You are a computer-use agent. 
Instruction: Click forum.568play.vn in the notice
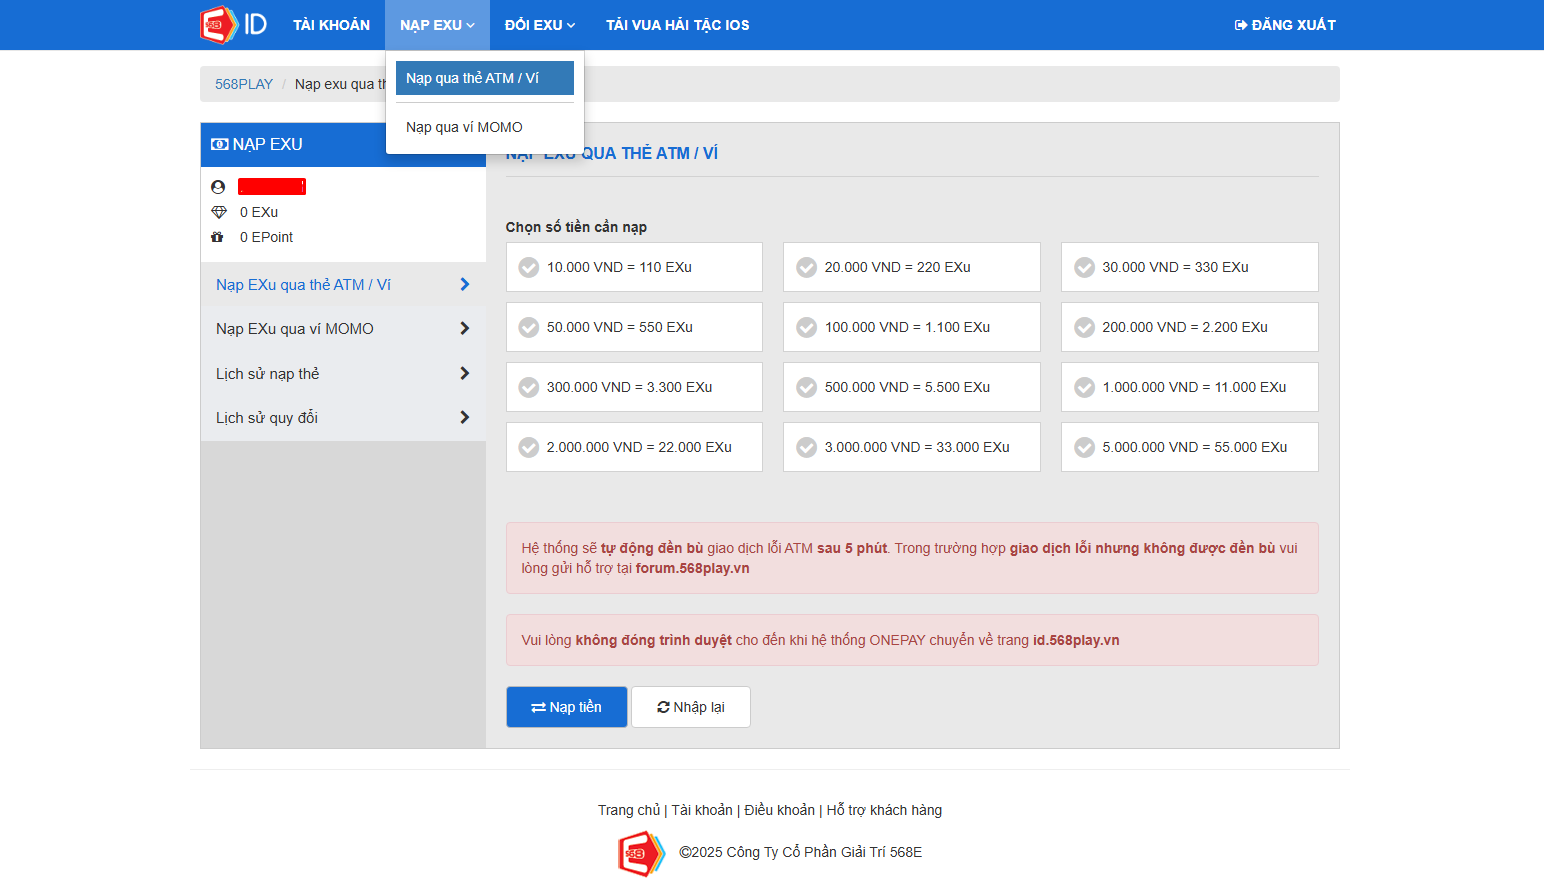tap(692, 568)
